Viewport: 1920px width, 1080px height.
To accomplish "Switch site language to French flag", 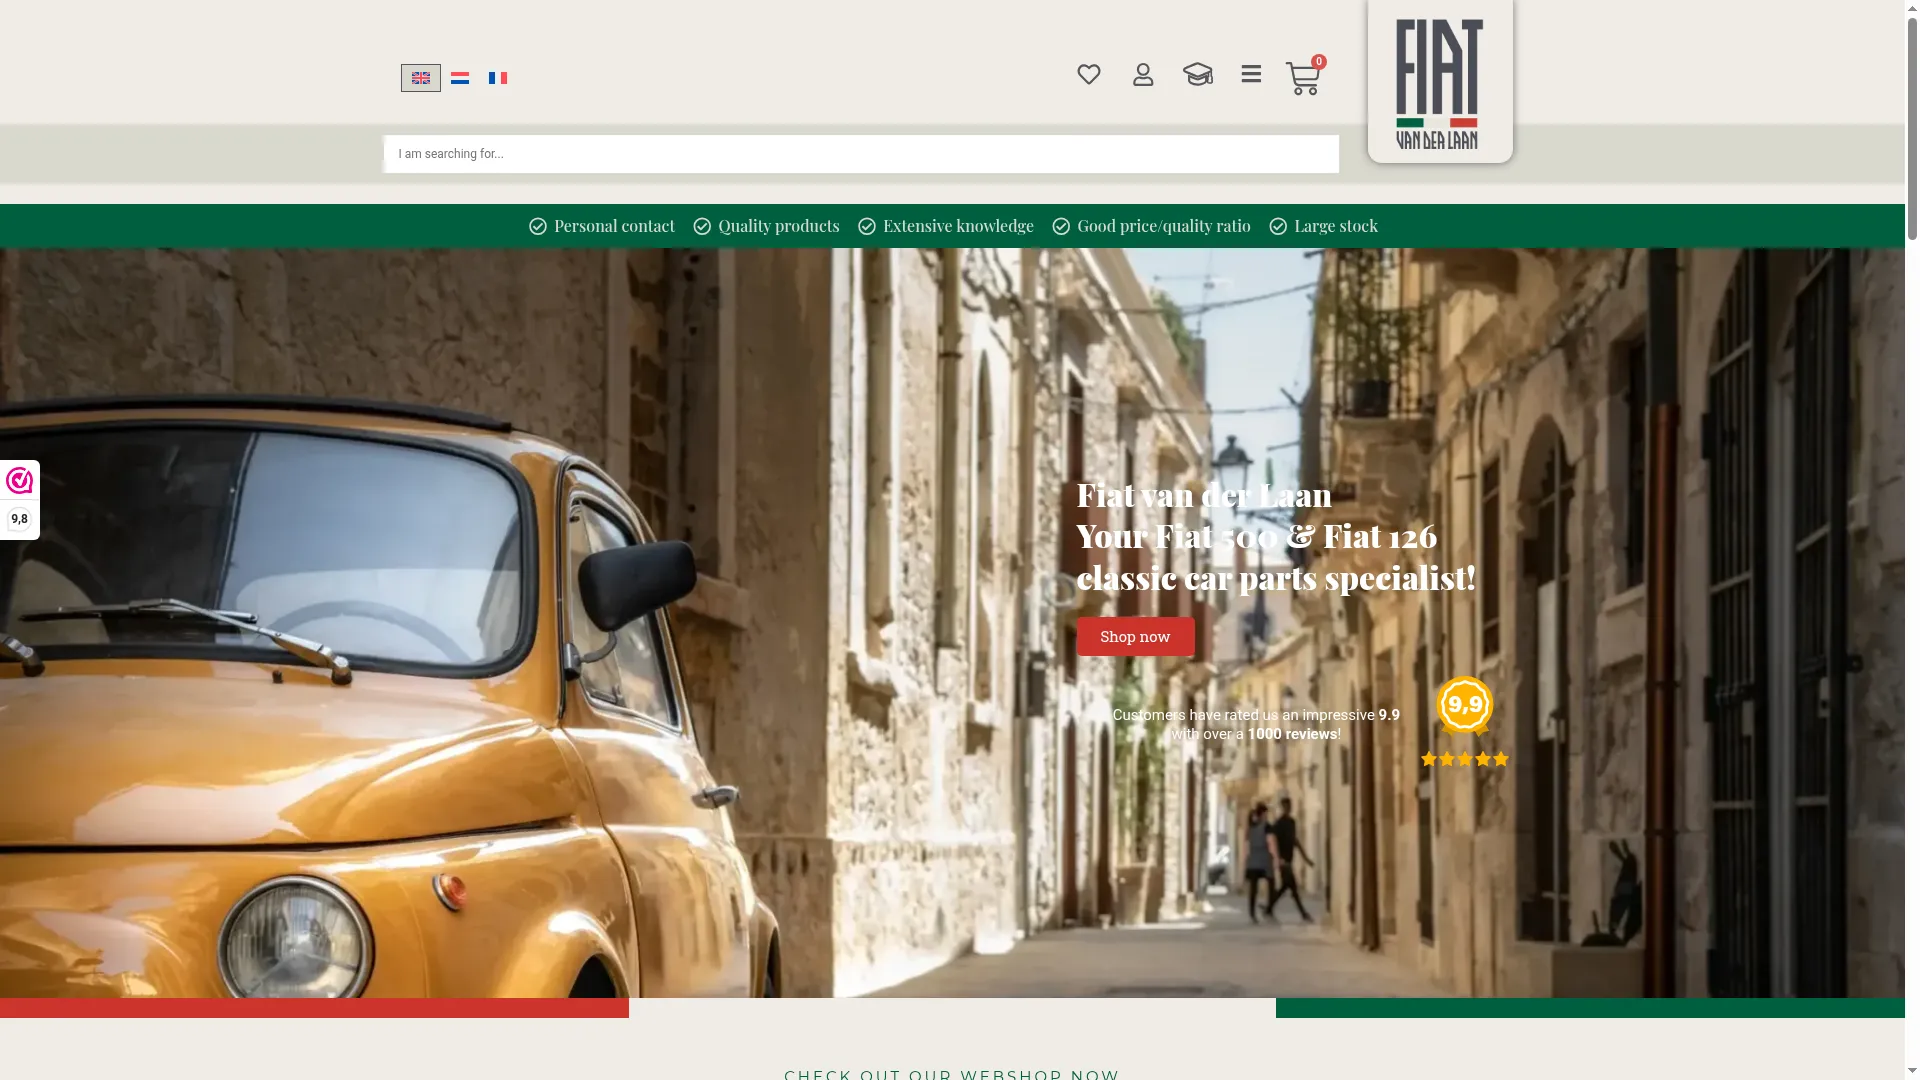I will 498,78.
